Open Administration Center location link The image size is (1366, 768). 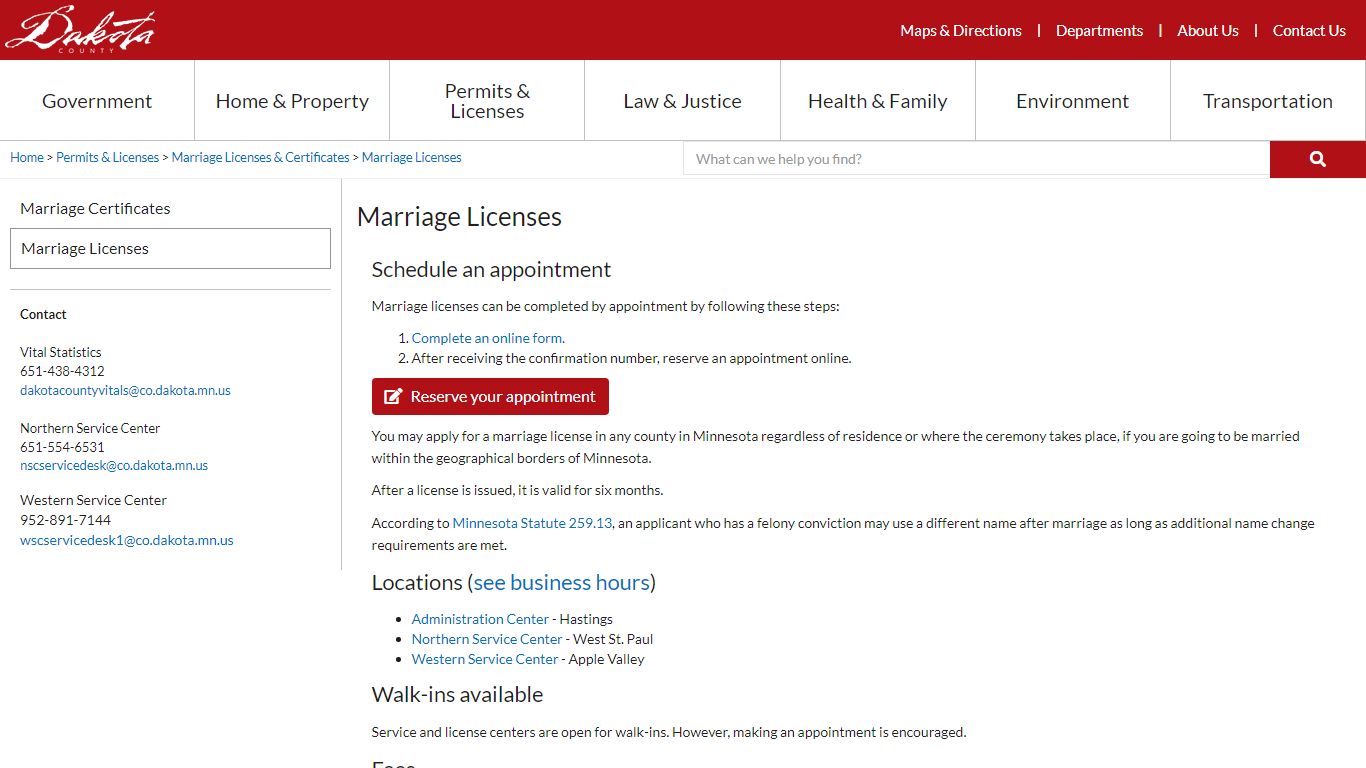480,619
